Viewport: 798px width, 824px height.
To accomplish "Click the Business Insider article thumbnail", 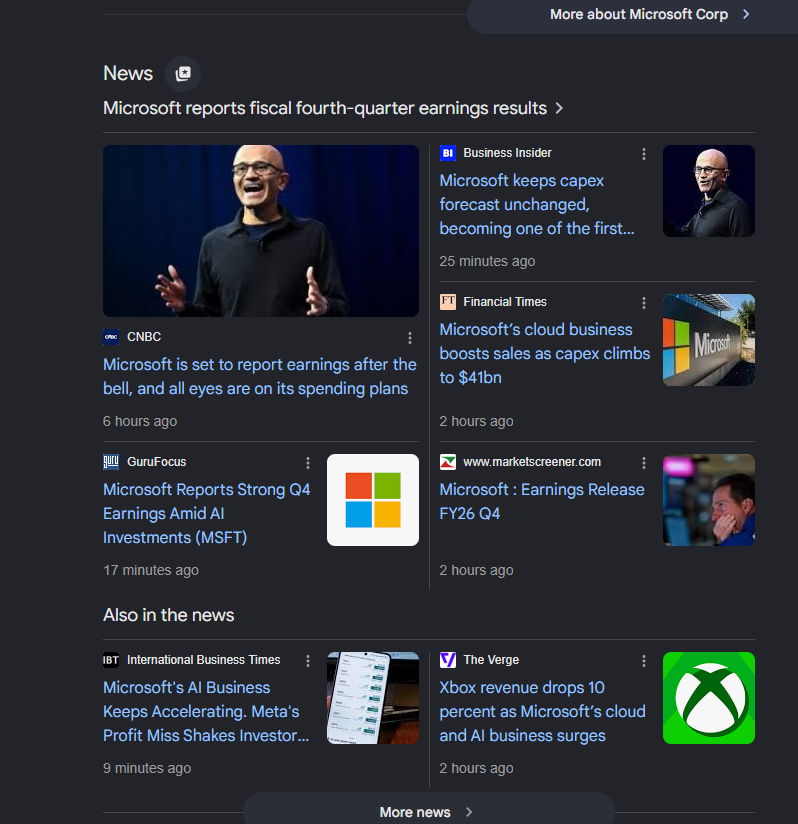I will point(709,191).
